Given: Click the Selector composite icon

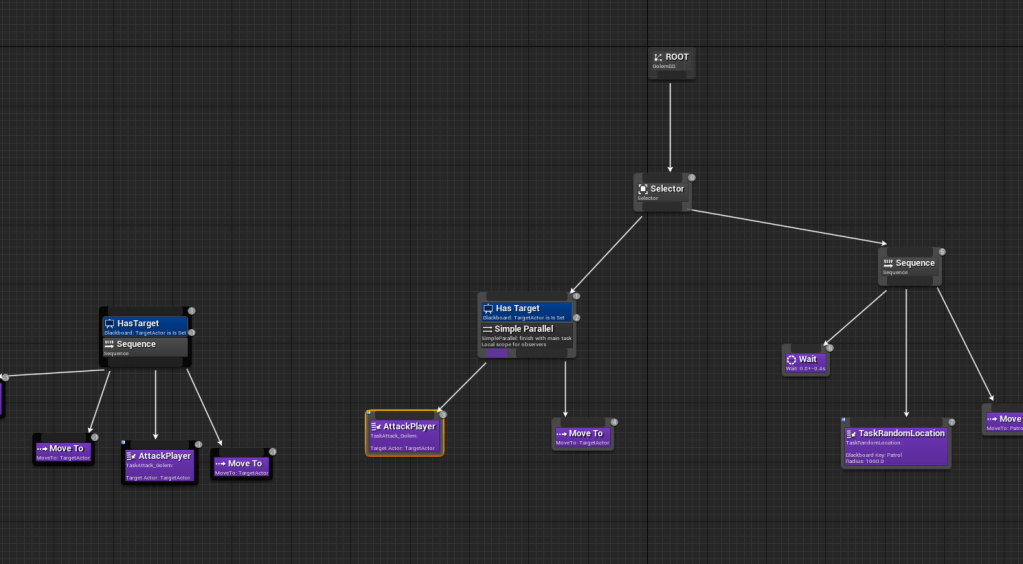Looking at the screenshot, I should click(x=643, y=189).
